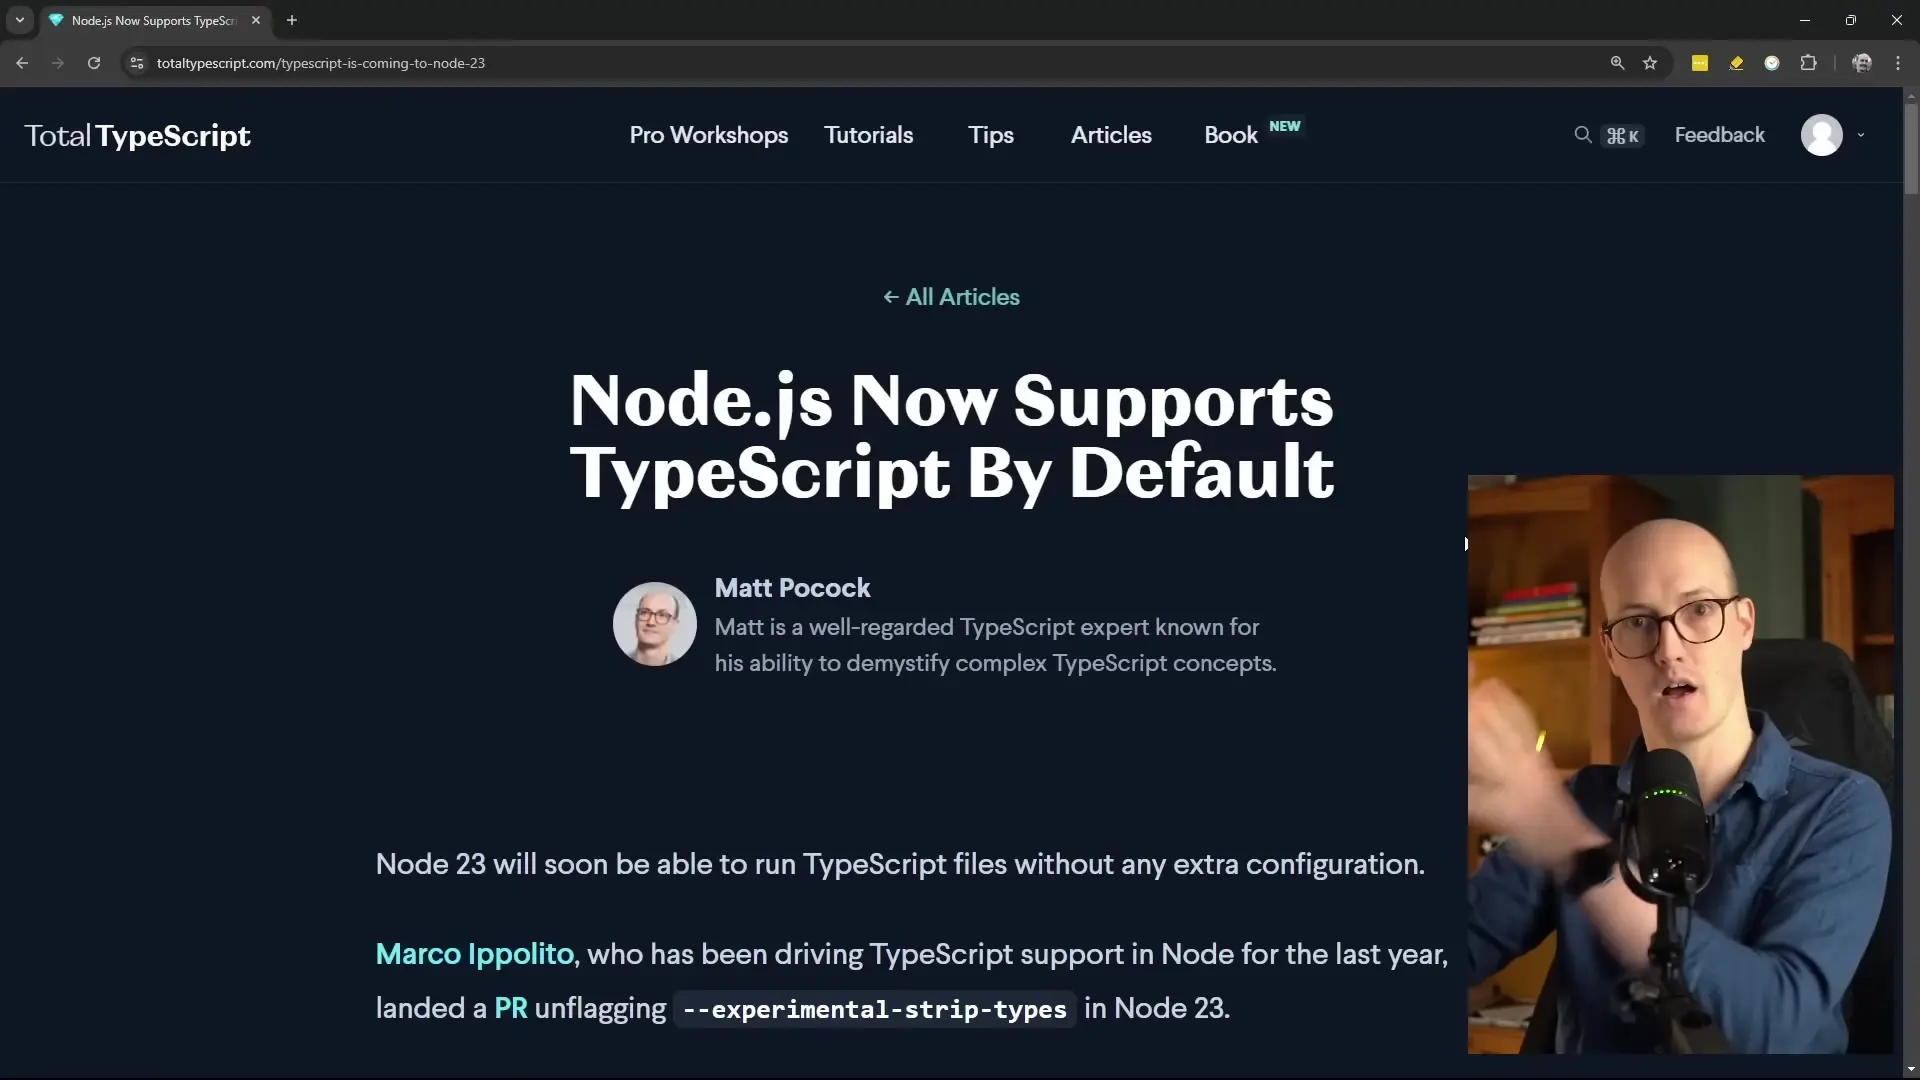
Task: Open the PR link
Action: pyautogui.click(x=511, y=1008)
